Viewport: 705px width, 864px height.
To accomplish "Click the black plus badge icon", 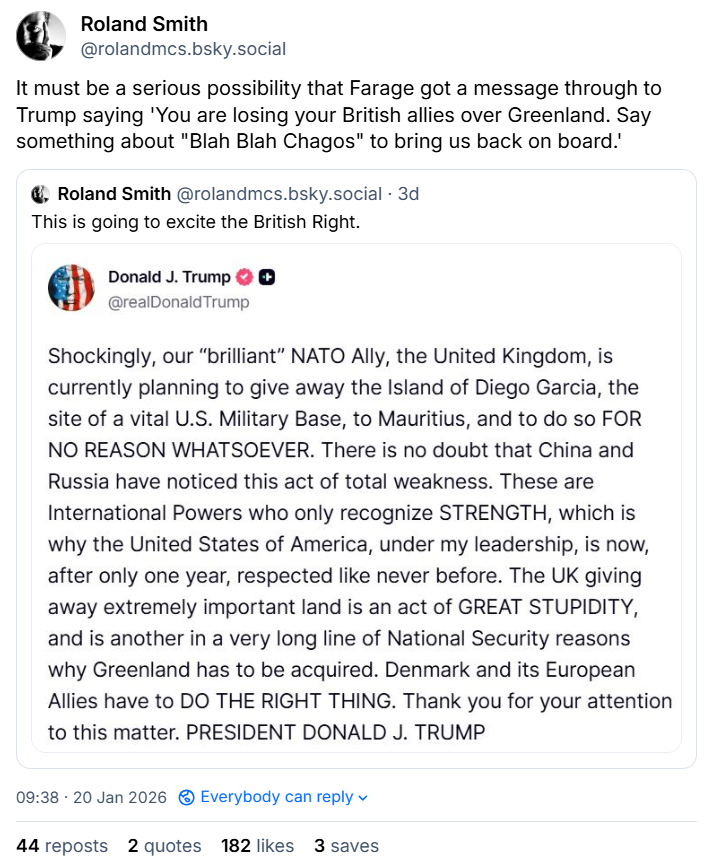I will 267,277.
